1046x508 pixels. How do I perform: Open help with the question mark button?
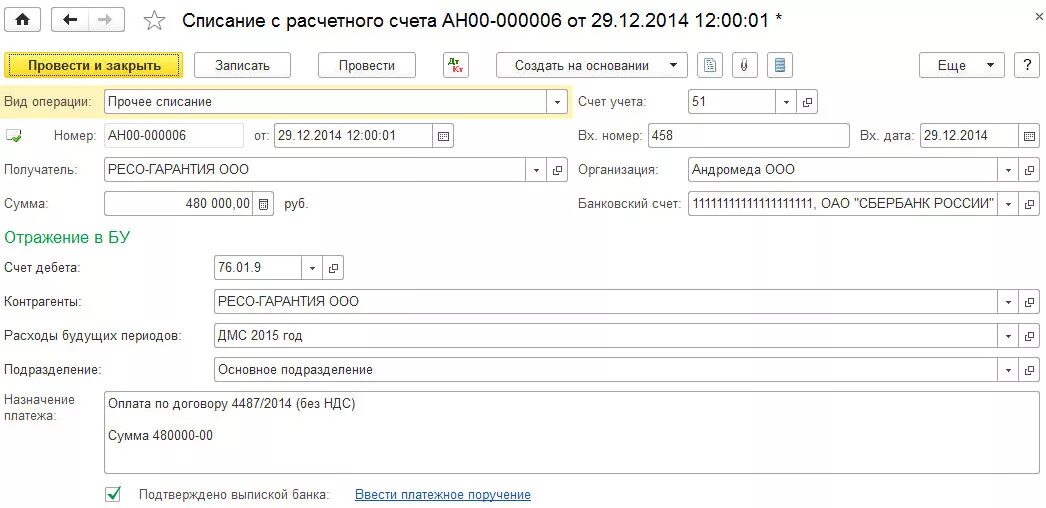[x=1027, y=65]
